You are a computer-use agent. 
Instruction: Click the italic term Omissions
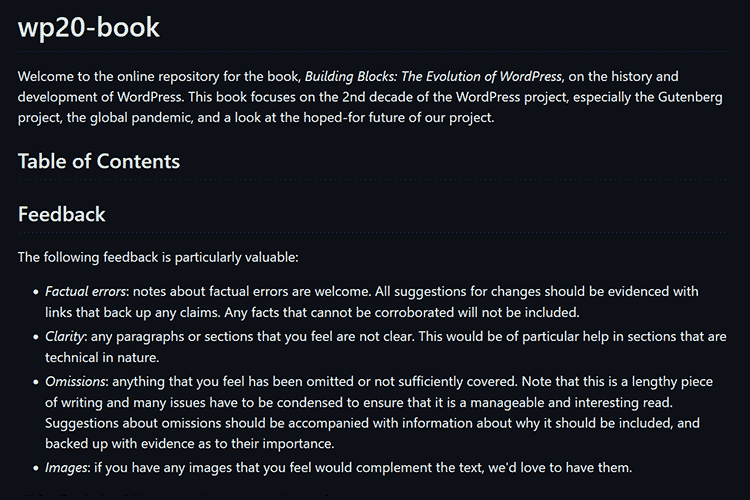[76, 382]
